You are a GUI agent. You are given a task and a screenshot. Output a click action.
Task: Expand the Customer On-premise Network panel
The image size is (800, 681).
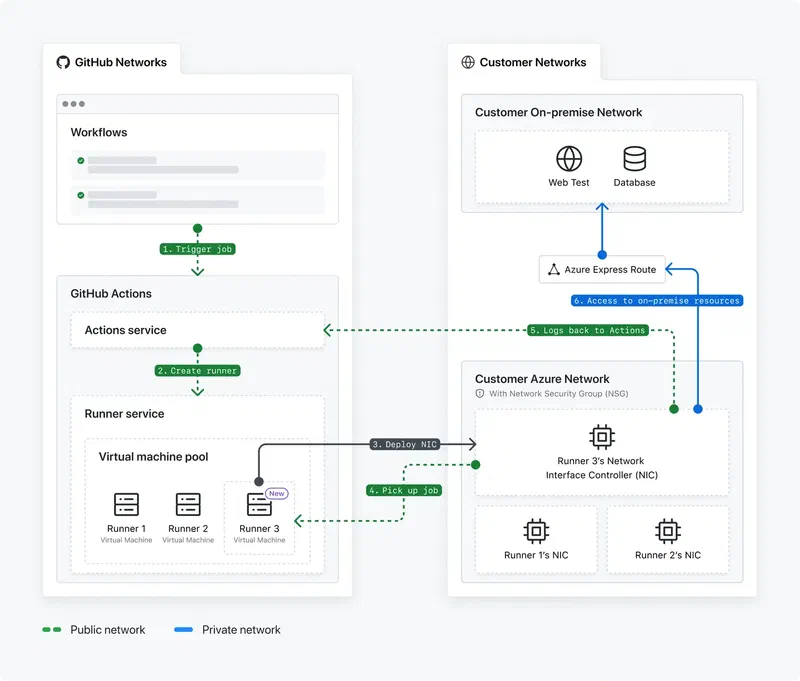click(x=557, y=112)
